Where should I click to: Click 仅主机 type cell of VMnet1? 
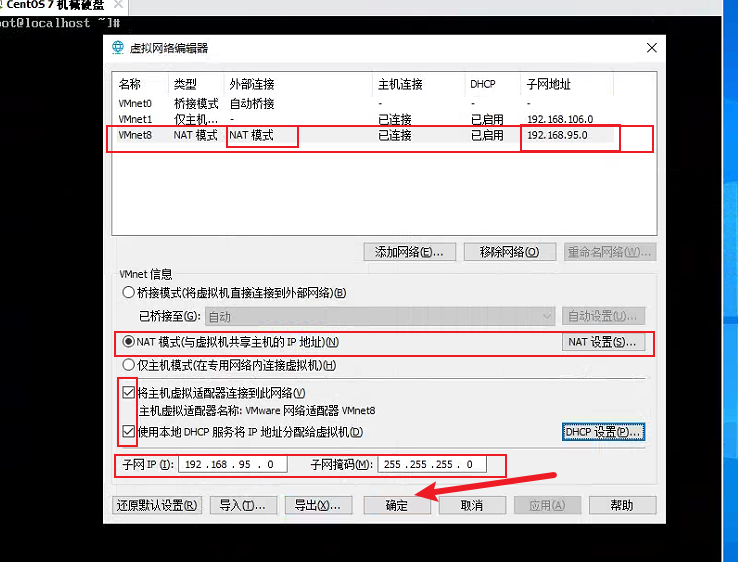tap(196, 119)
